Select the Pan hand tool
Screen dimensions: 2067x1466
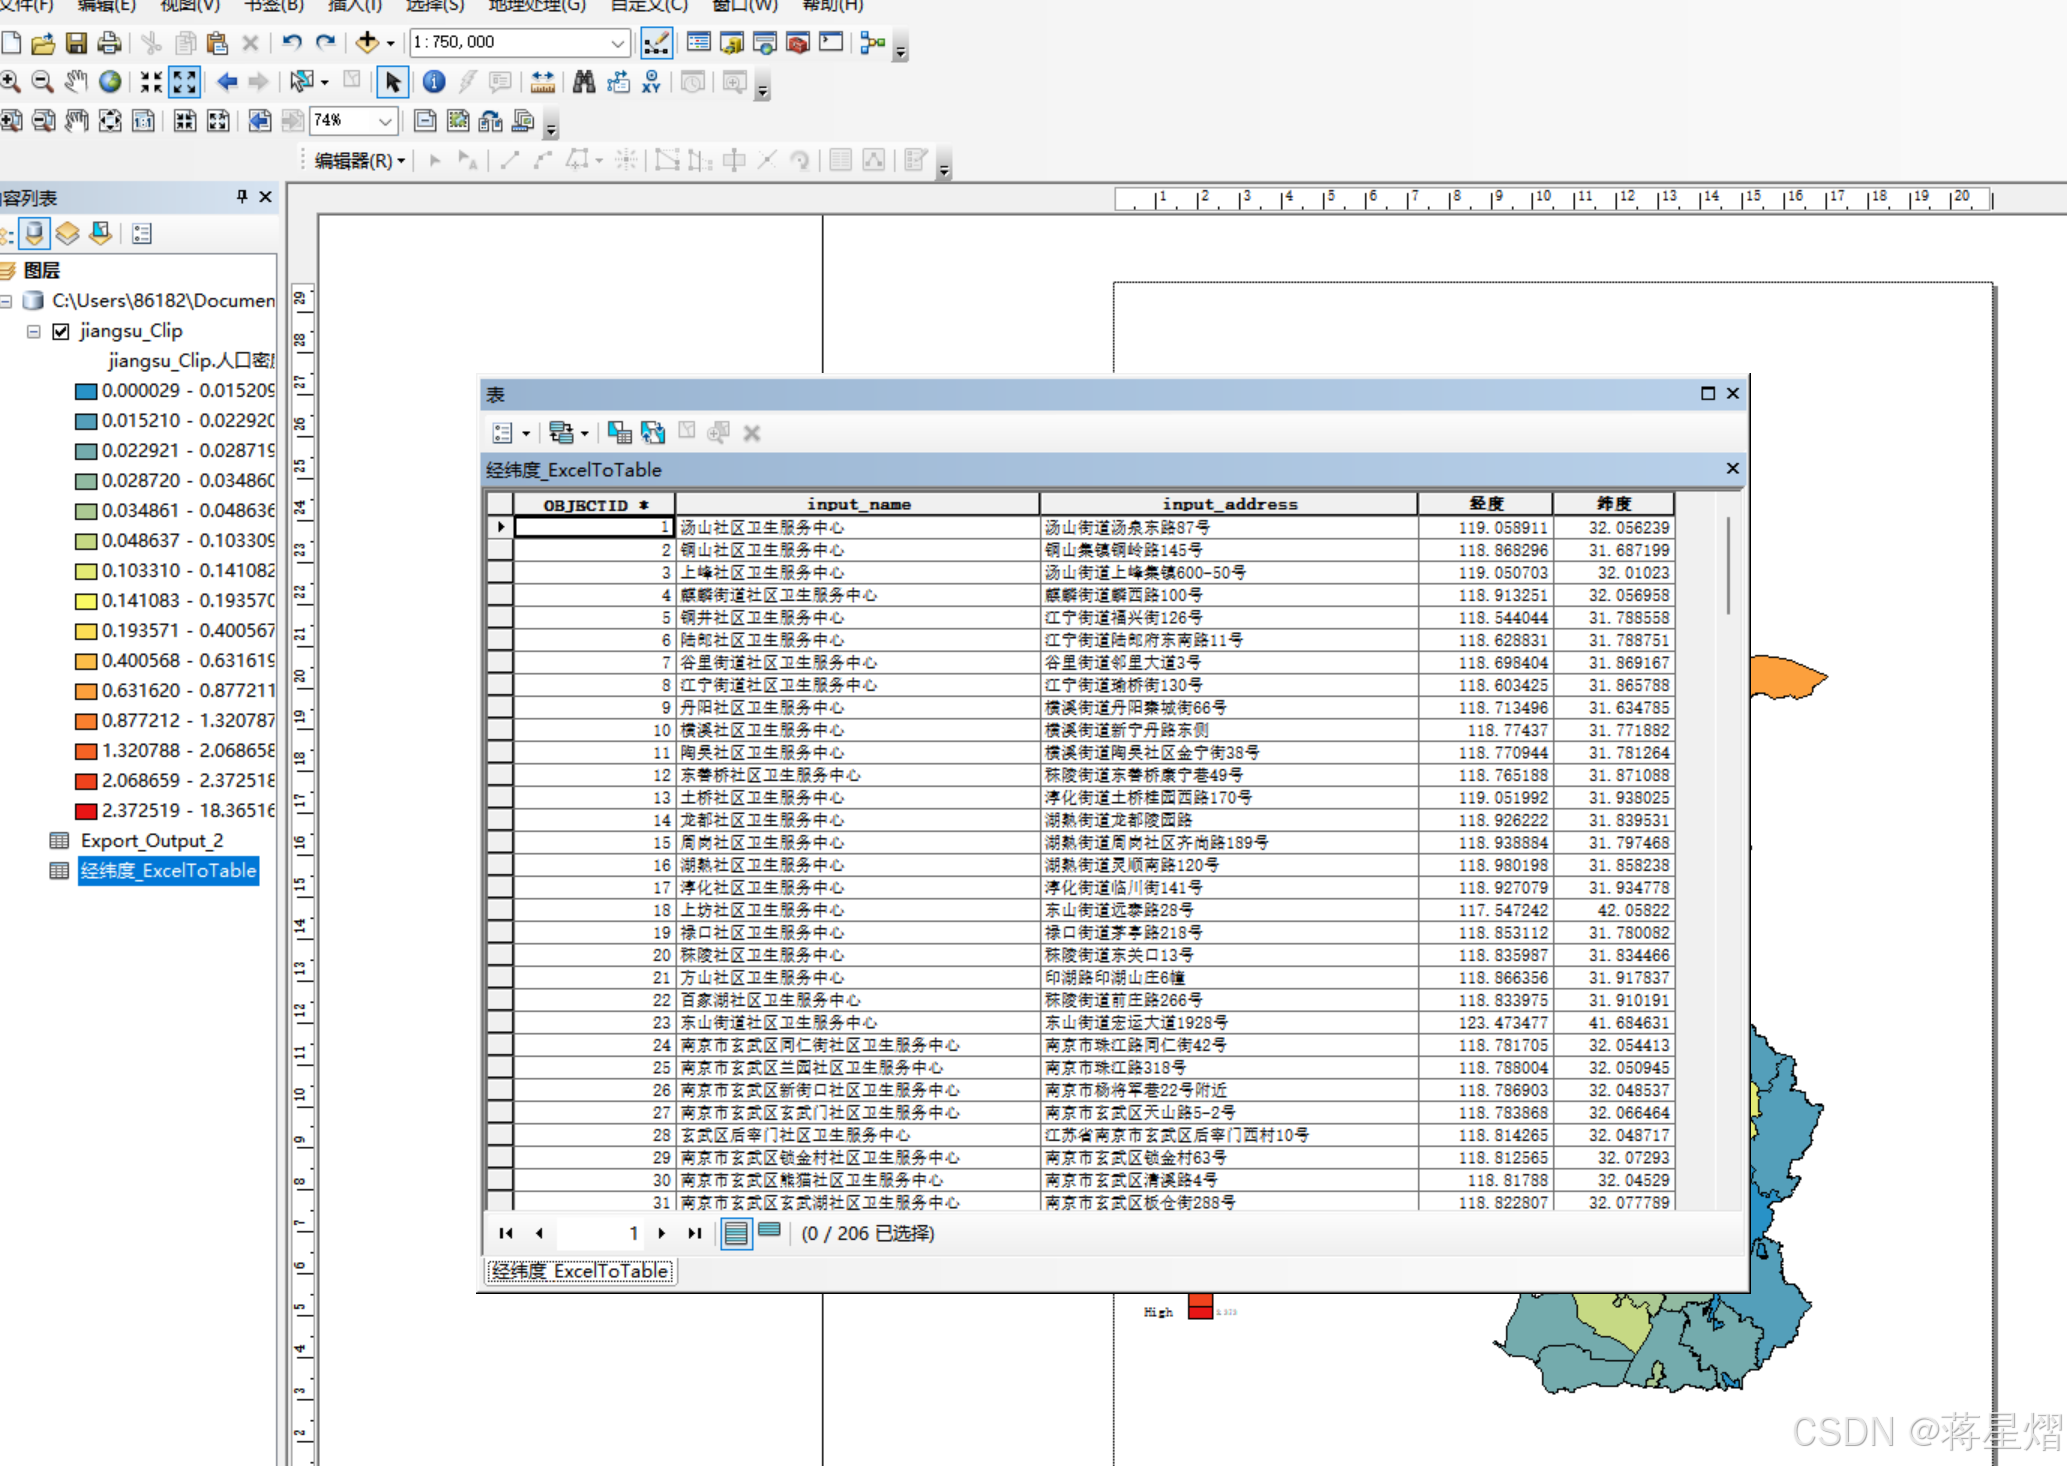pos(76,82)
